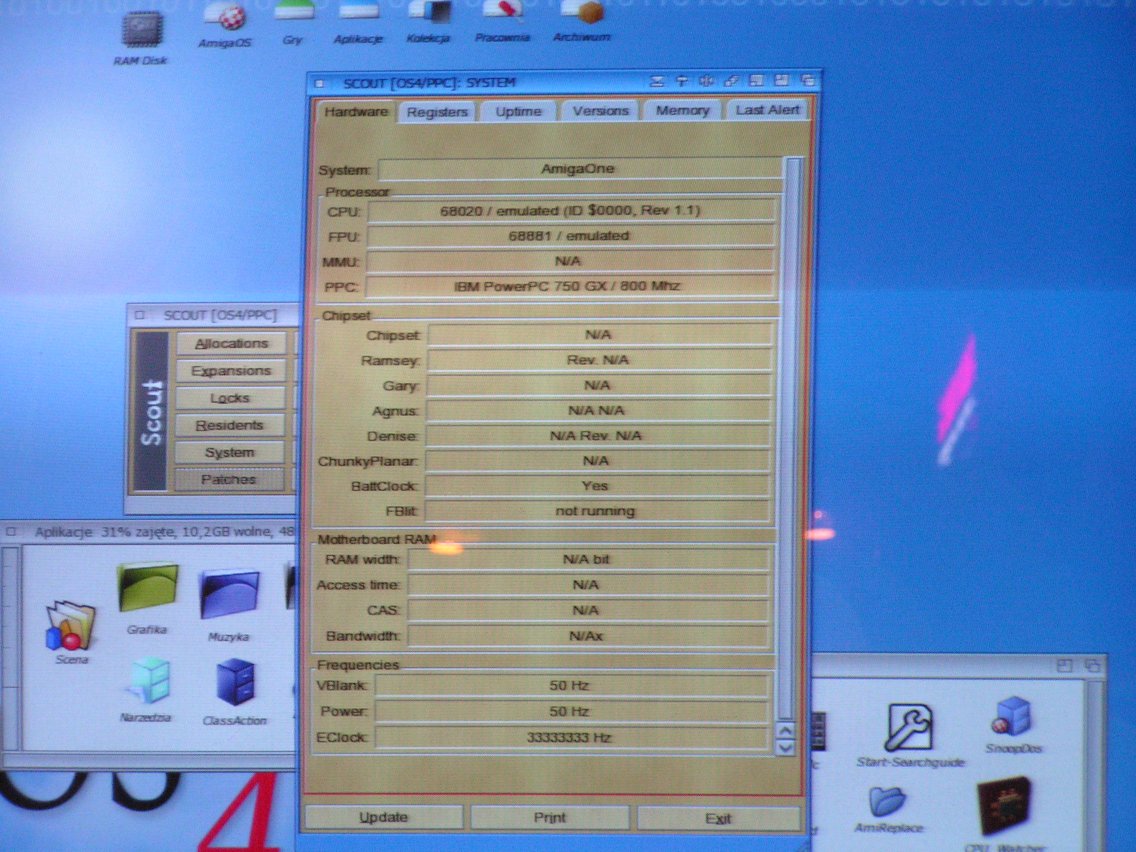
Task: Click the Update button
Action: [383, 817]
